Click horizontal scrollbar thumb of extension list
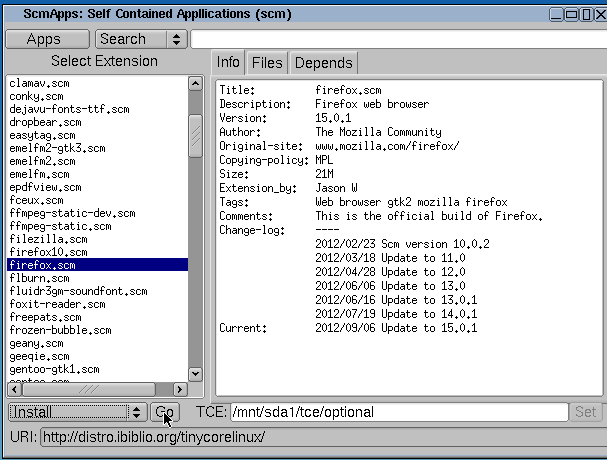607x460 pixels. (89, 389)
